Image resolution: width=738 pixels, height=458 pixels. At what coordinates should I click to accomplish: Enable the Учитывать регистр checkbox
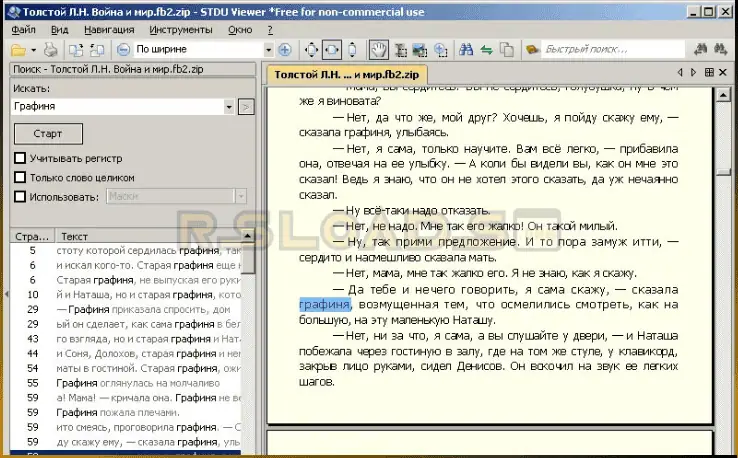[x=20, y=158]
